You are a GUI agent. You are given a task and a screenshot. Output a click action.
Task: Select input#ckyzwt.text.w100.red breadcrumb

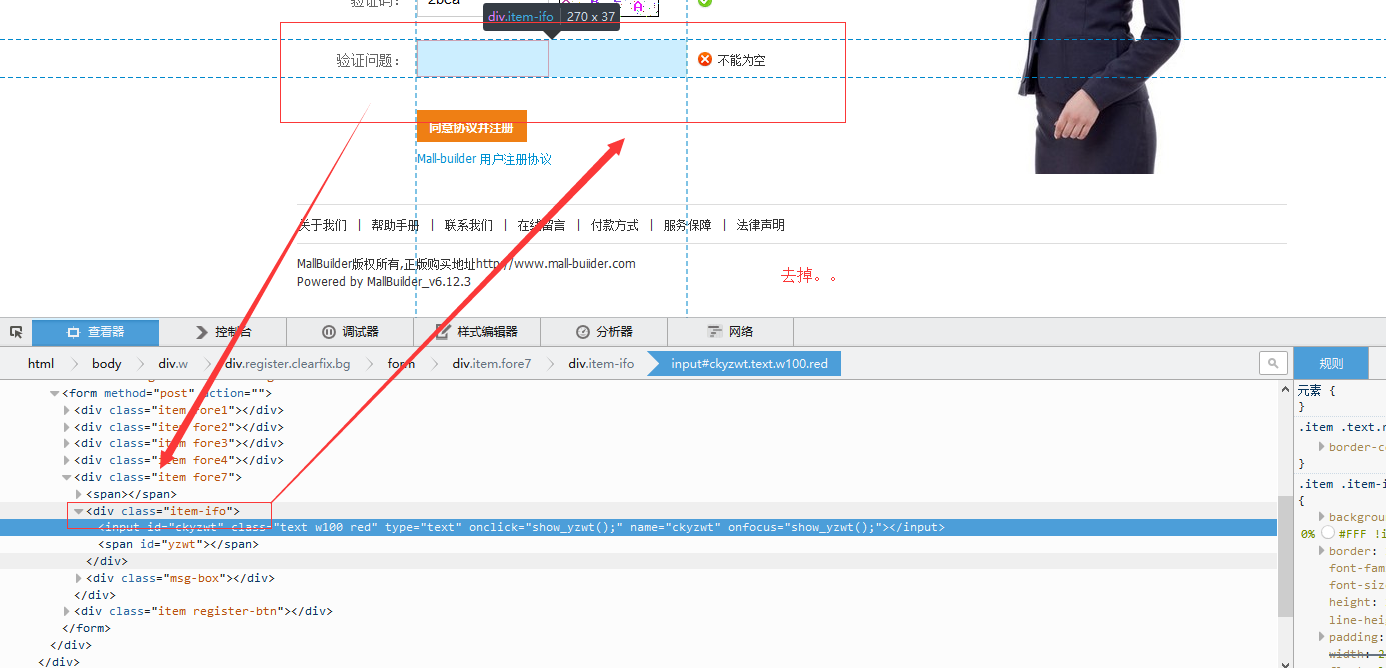click(749, 363)
